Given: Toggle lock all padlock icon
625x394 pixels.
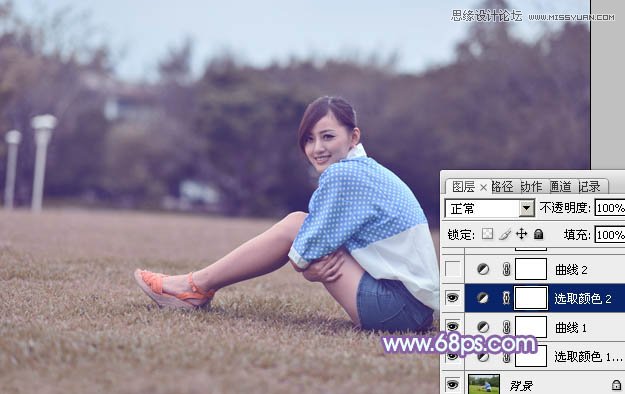Looking at the screenshot, I should pyautogui.click(x=539, y=234).
